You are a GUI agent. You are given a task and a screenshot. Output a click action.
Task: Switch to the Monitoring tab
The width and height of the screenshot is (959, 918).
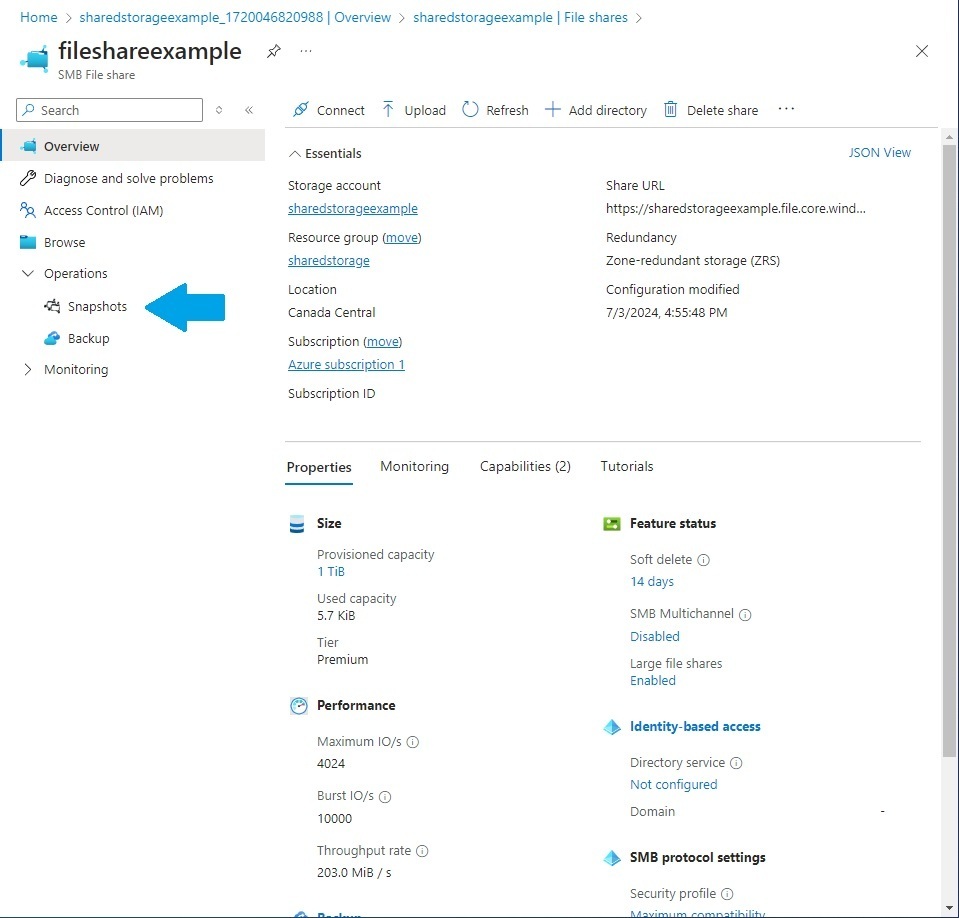pos(414,466)
